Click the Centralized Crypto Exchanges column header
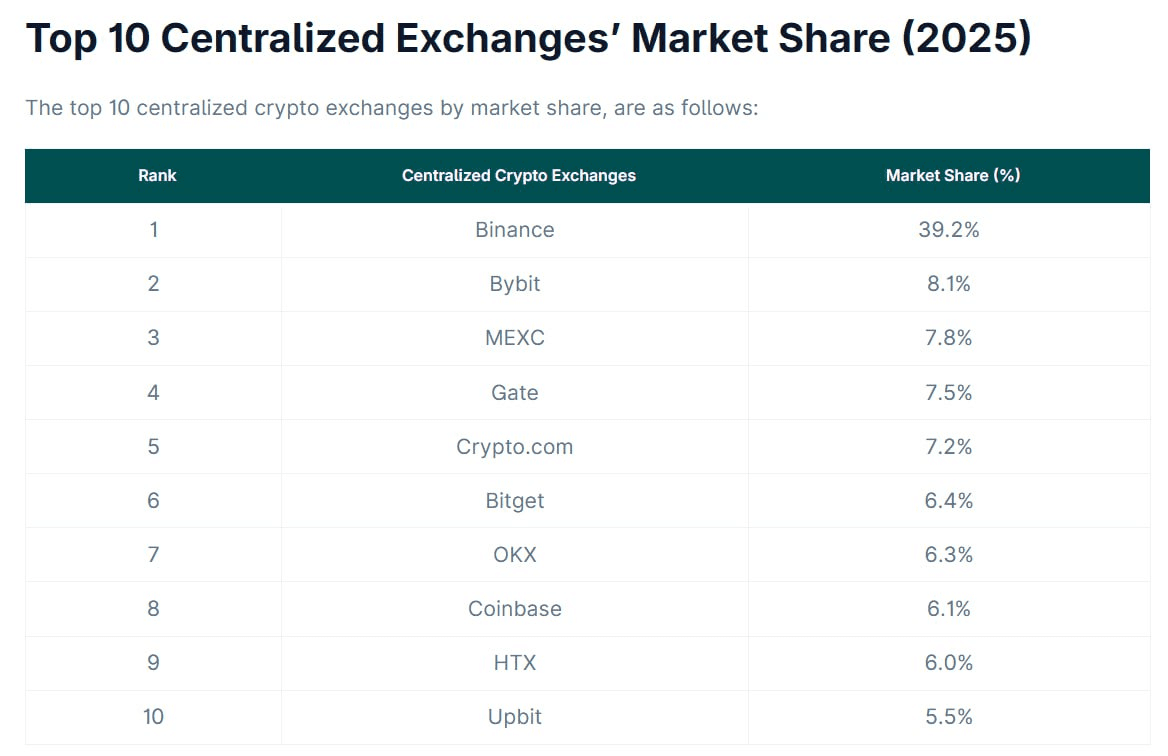This screenshot has width=1168, height=756. (518, 175)
